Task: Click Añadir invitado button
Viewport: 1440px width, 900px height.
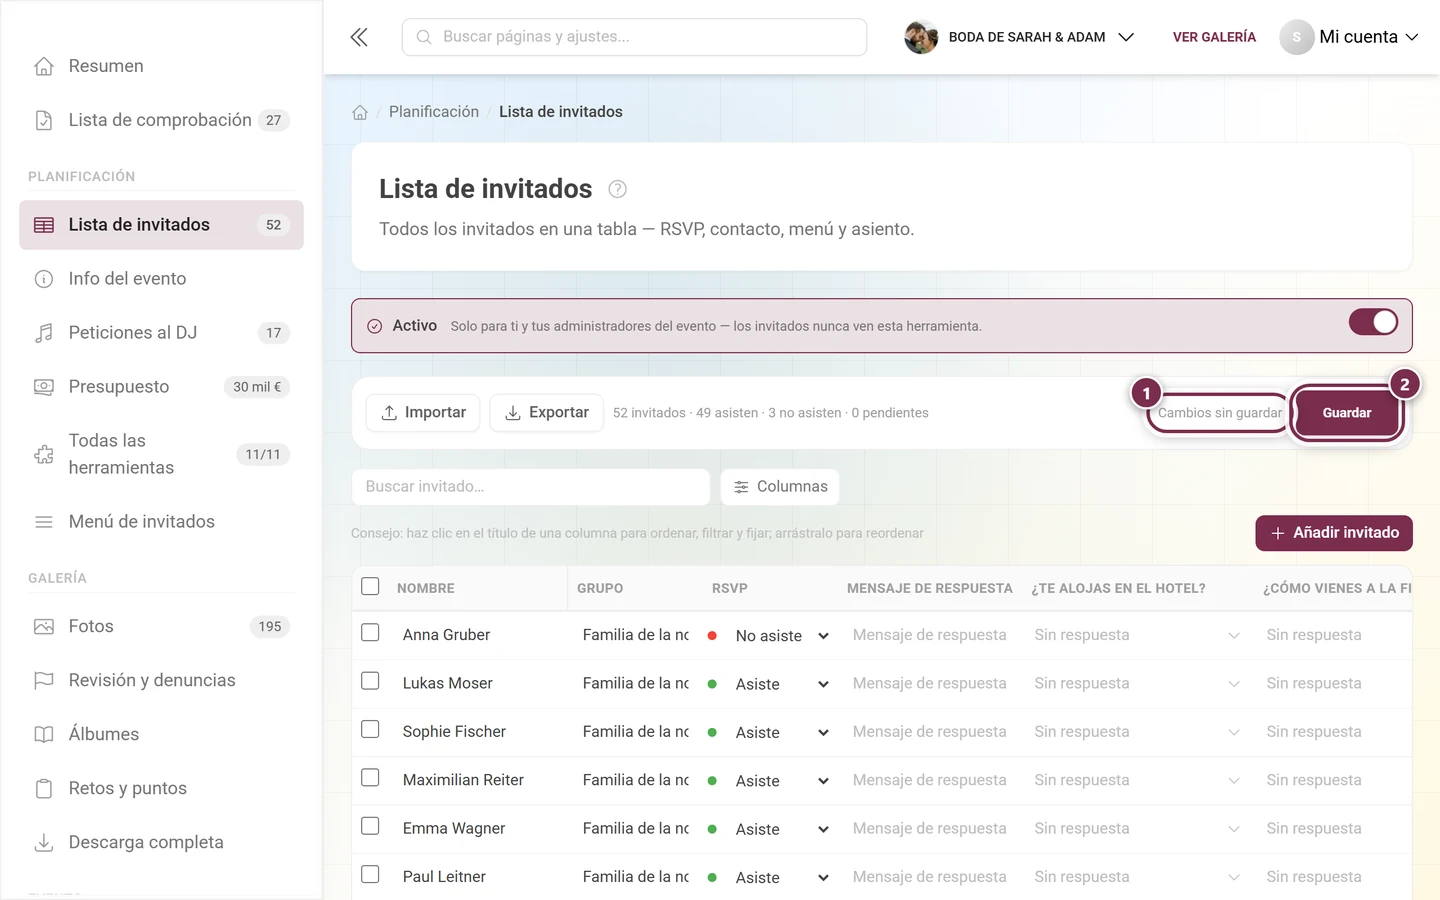Action: pyautogui.click(x=1334, y=533)
